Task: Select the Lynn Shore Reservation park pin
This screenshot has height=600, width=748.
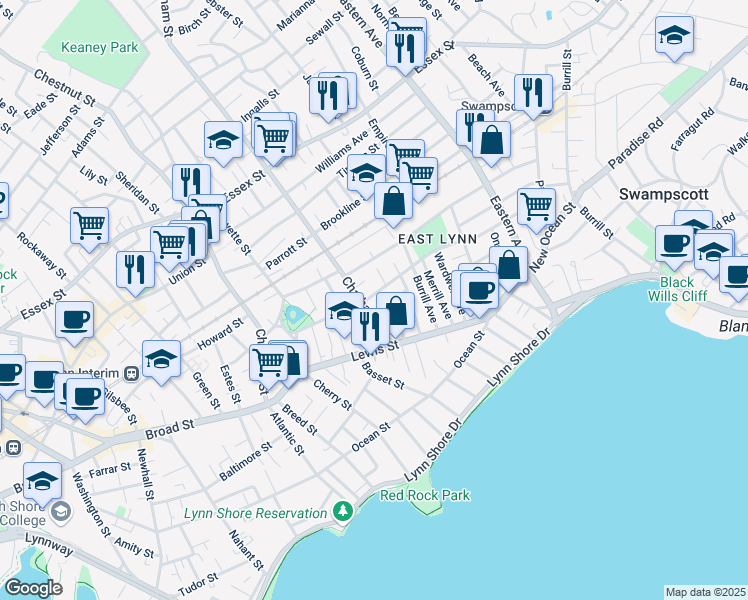Action: [x=342, y=512]
